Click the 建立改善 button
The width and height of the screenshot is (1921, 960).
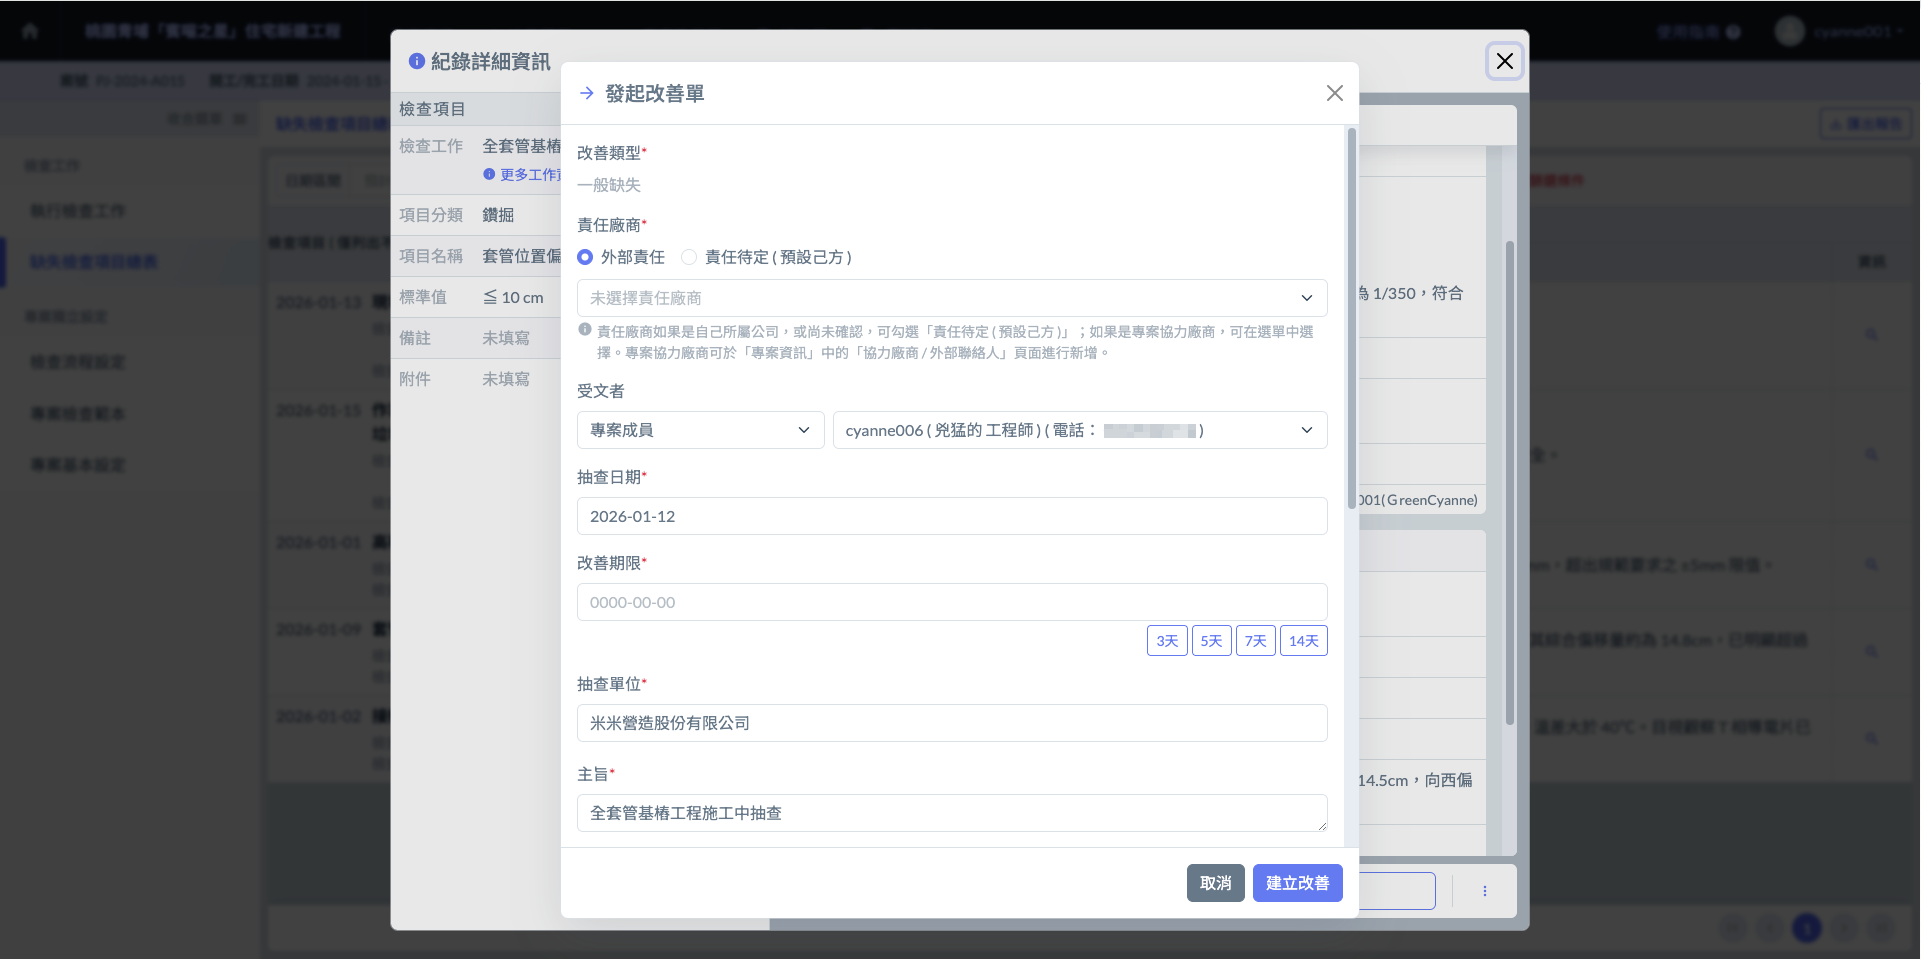click(1297, 883)
